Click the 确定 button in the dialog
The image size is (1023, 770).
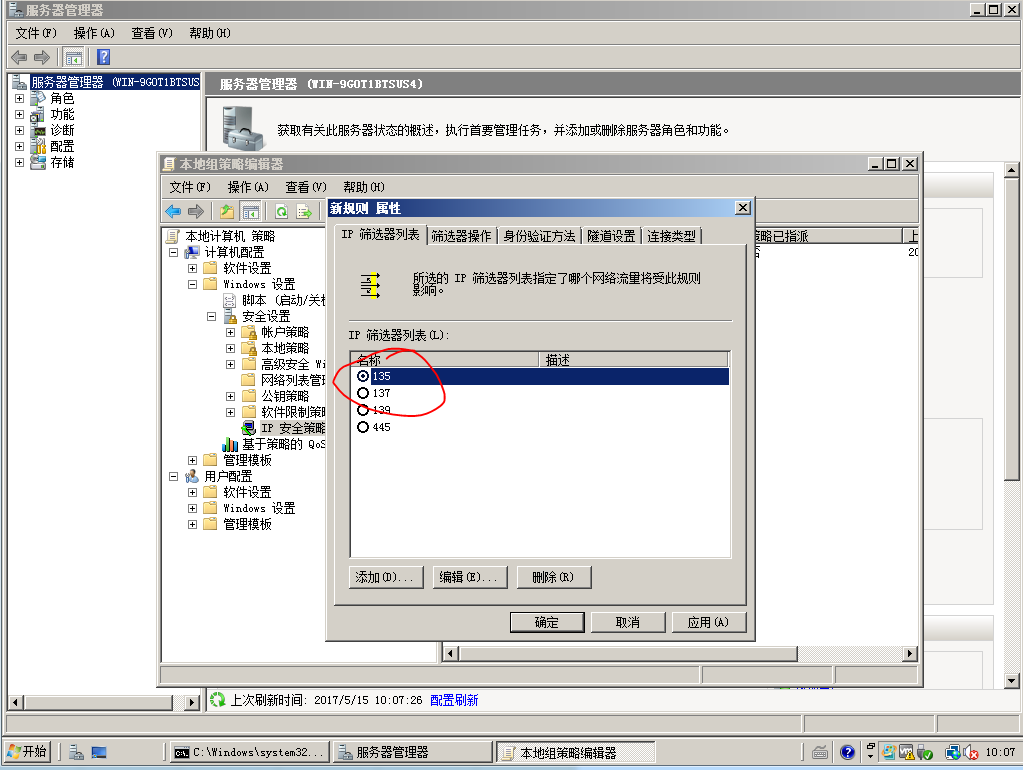(547, 622)
